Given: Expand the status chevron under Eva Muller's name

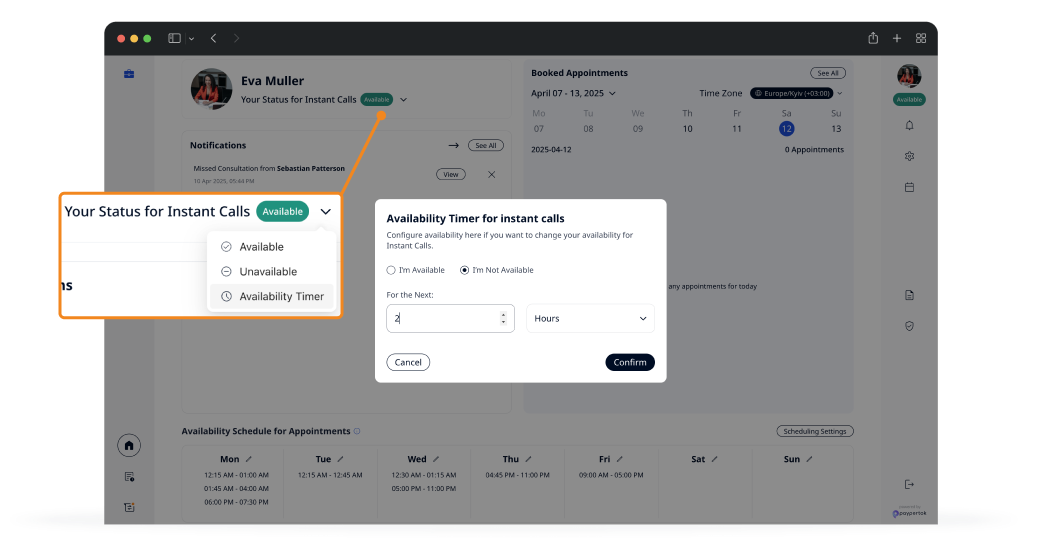Looking at the screenshot, I should point(403,99).
